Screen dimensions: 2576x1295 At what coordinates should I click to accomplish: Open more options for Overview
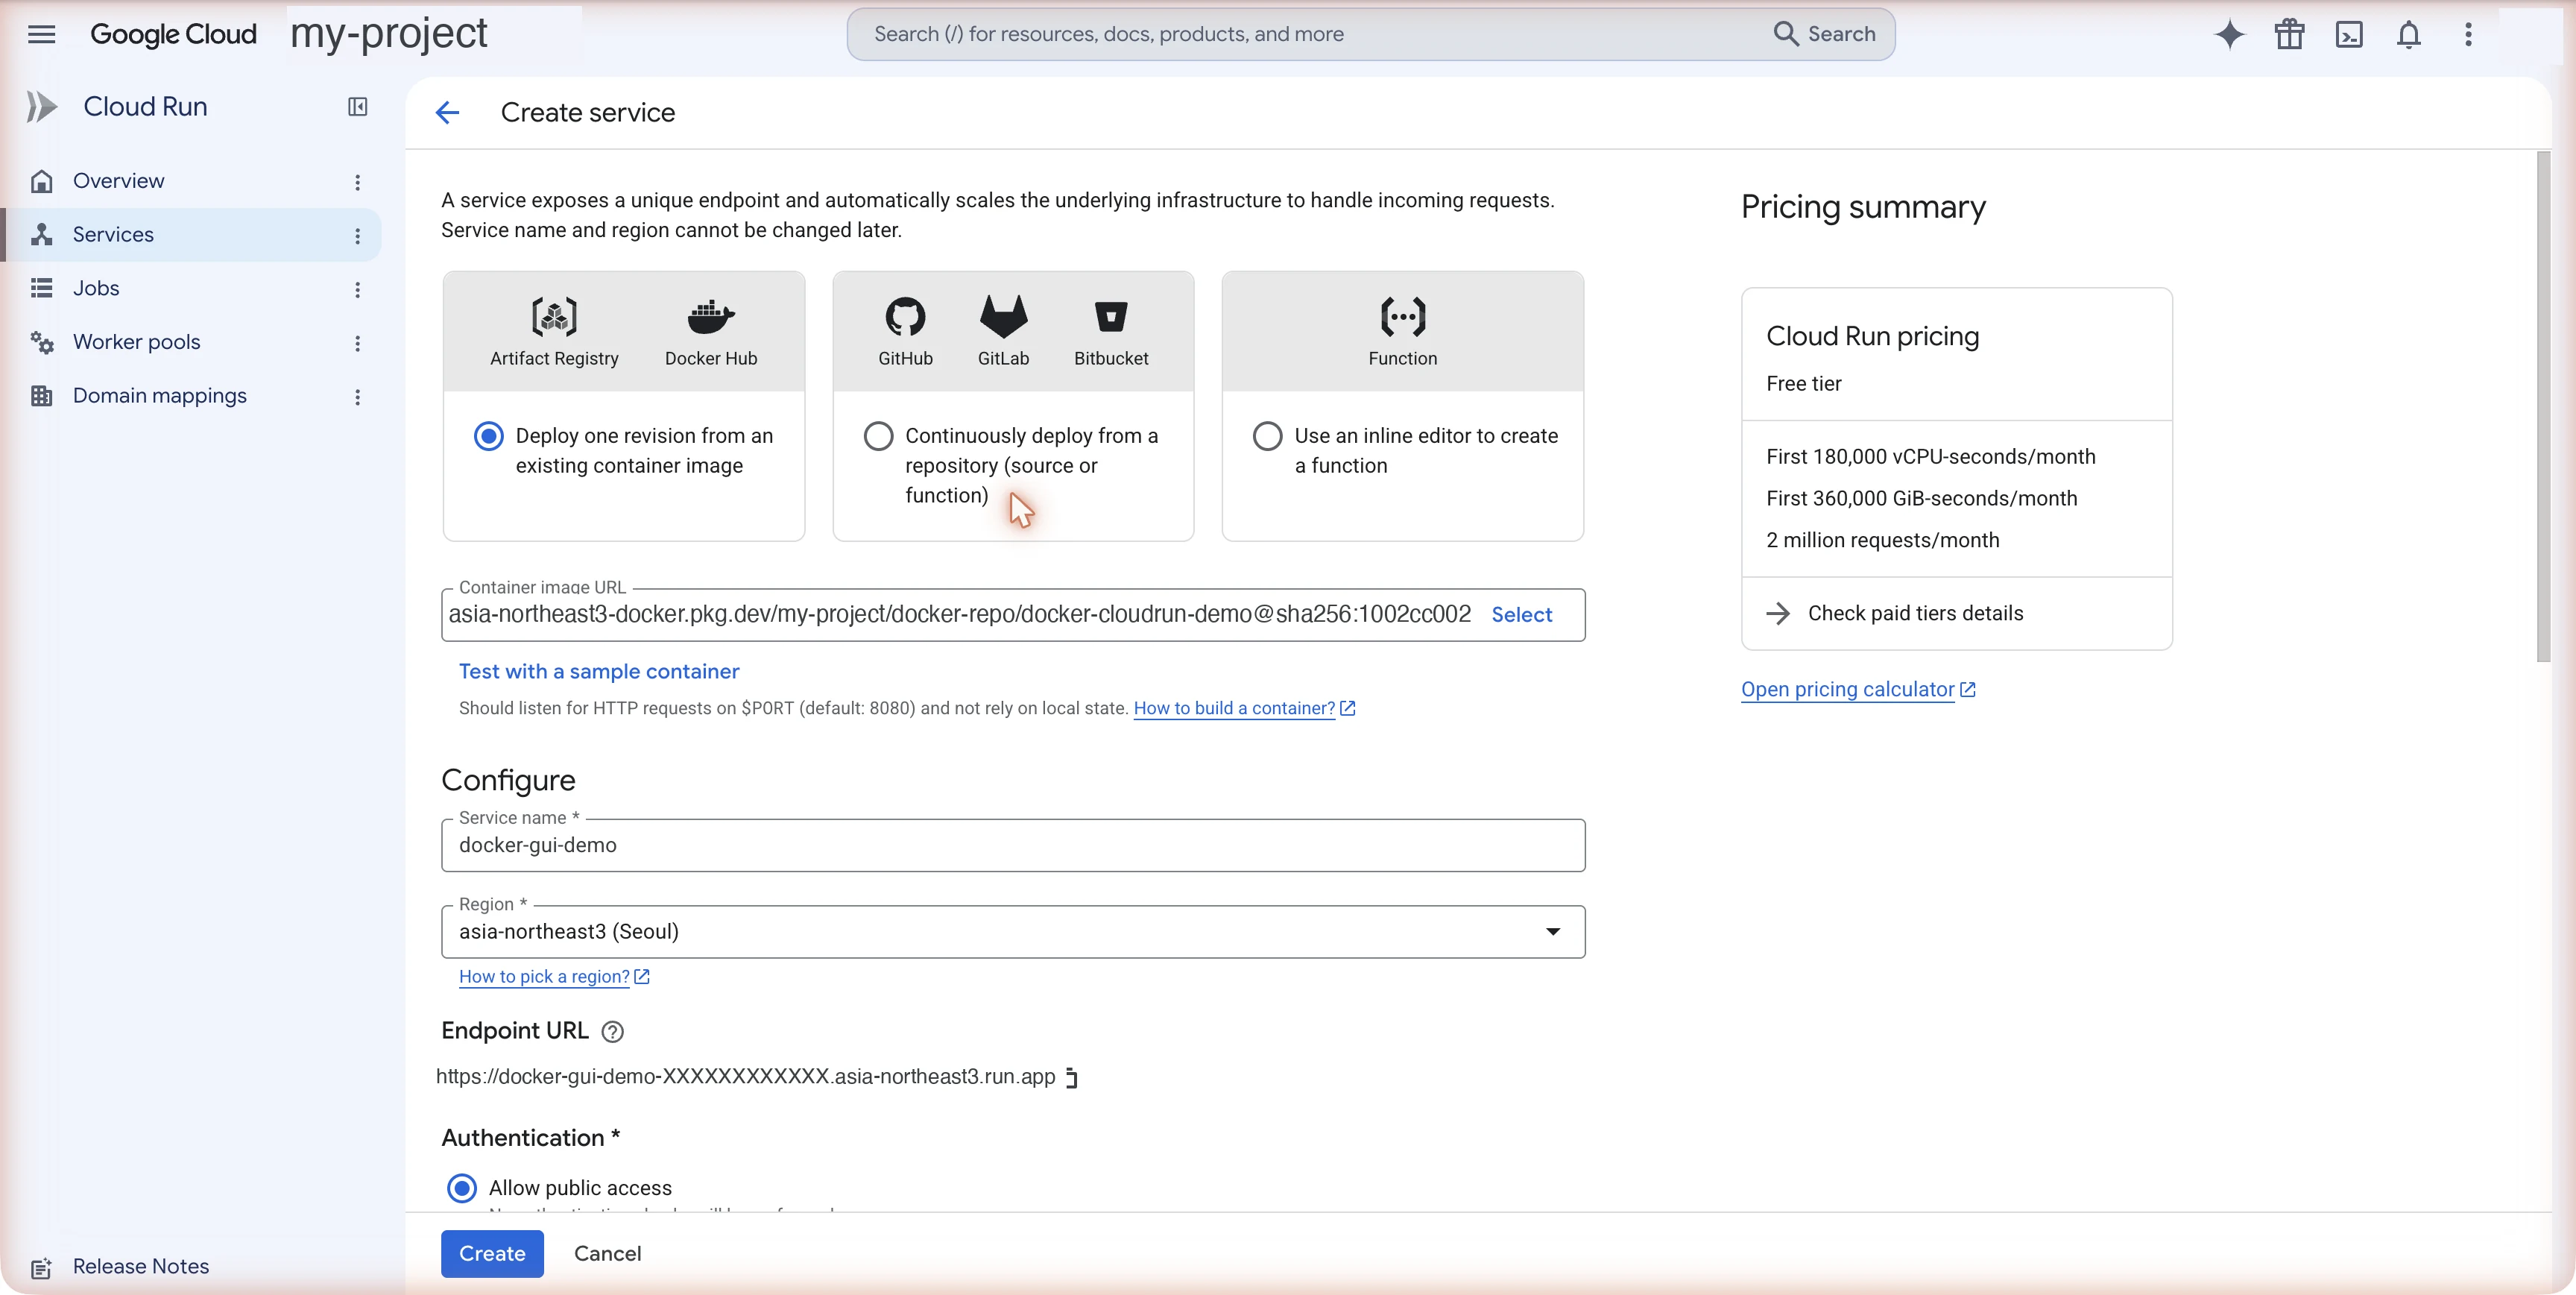pos(357,182)
